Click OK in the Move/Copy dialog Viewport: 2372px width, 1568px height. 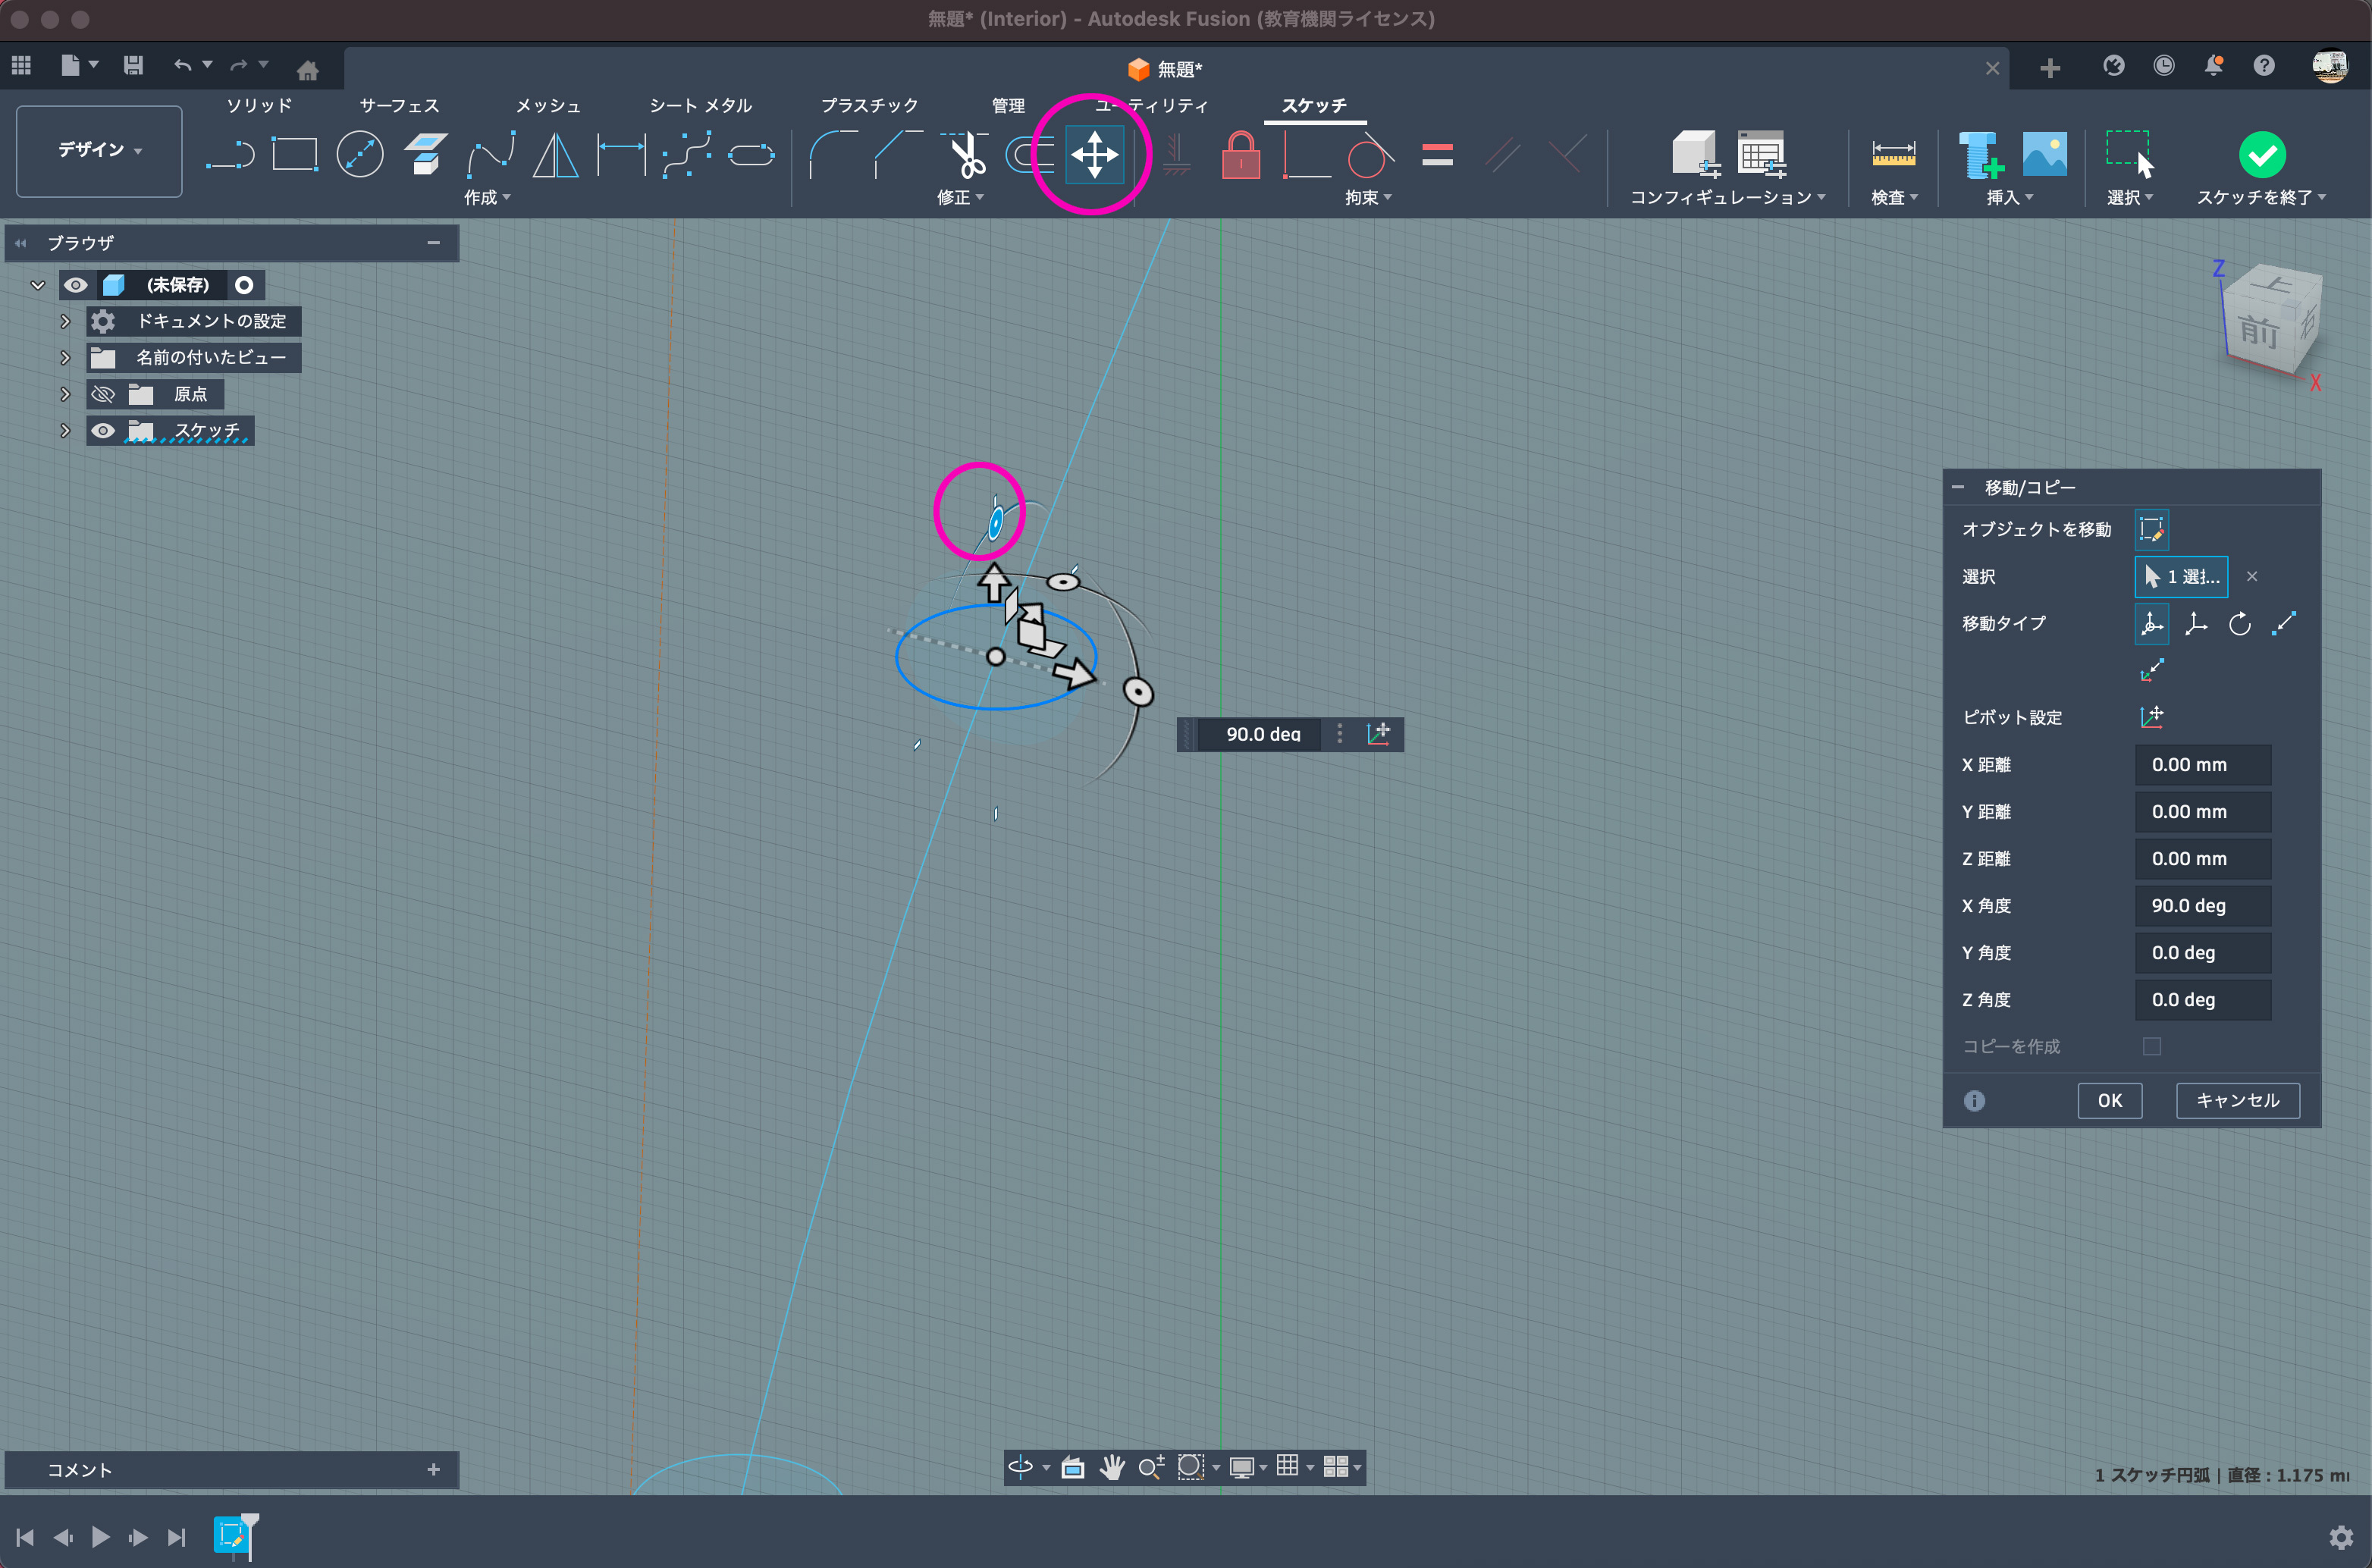coord(2109,1100)
